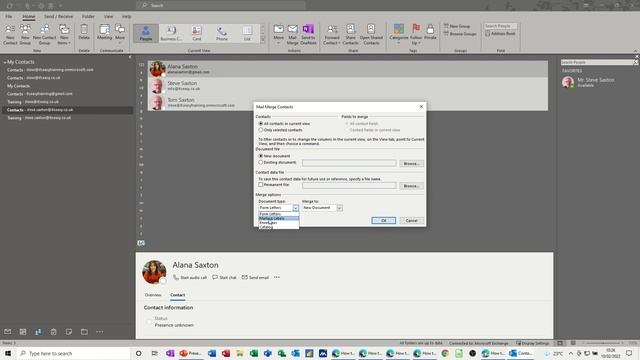Open the Document type dropdown arrow
The height and width of the screenshot is (360, 640).
pos(296,208)
